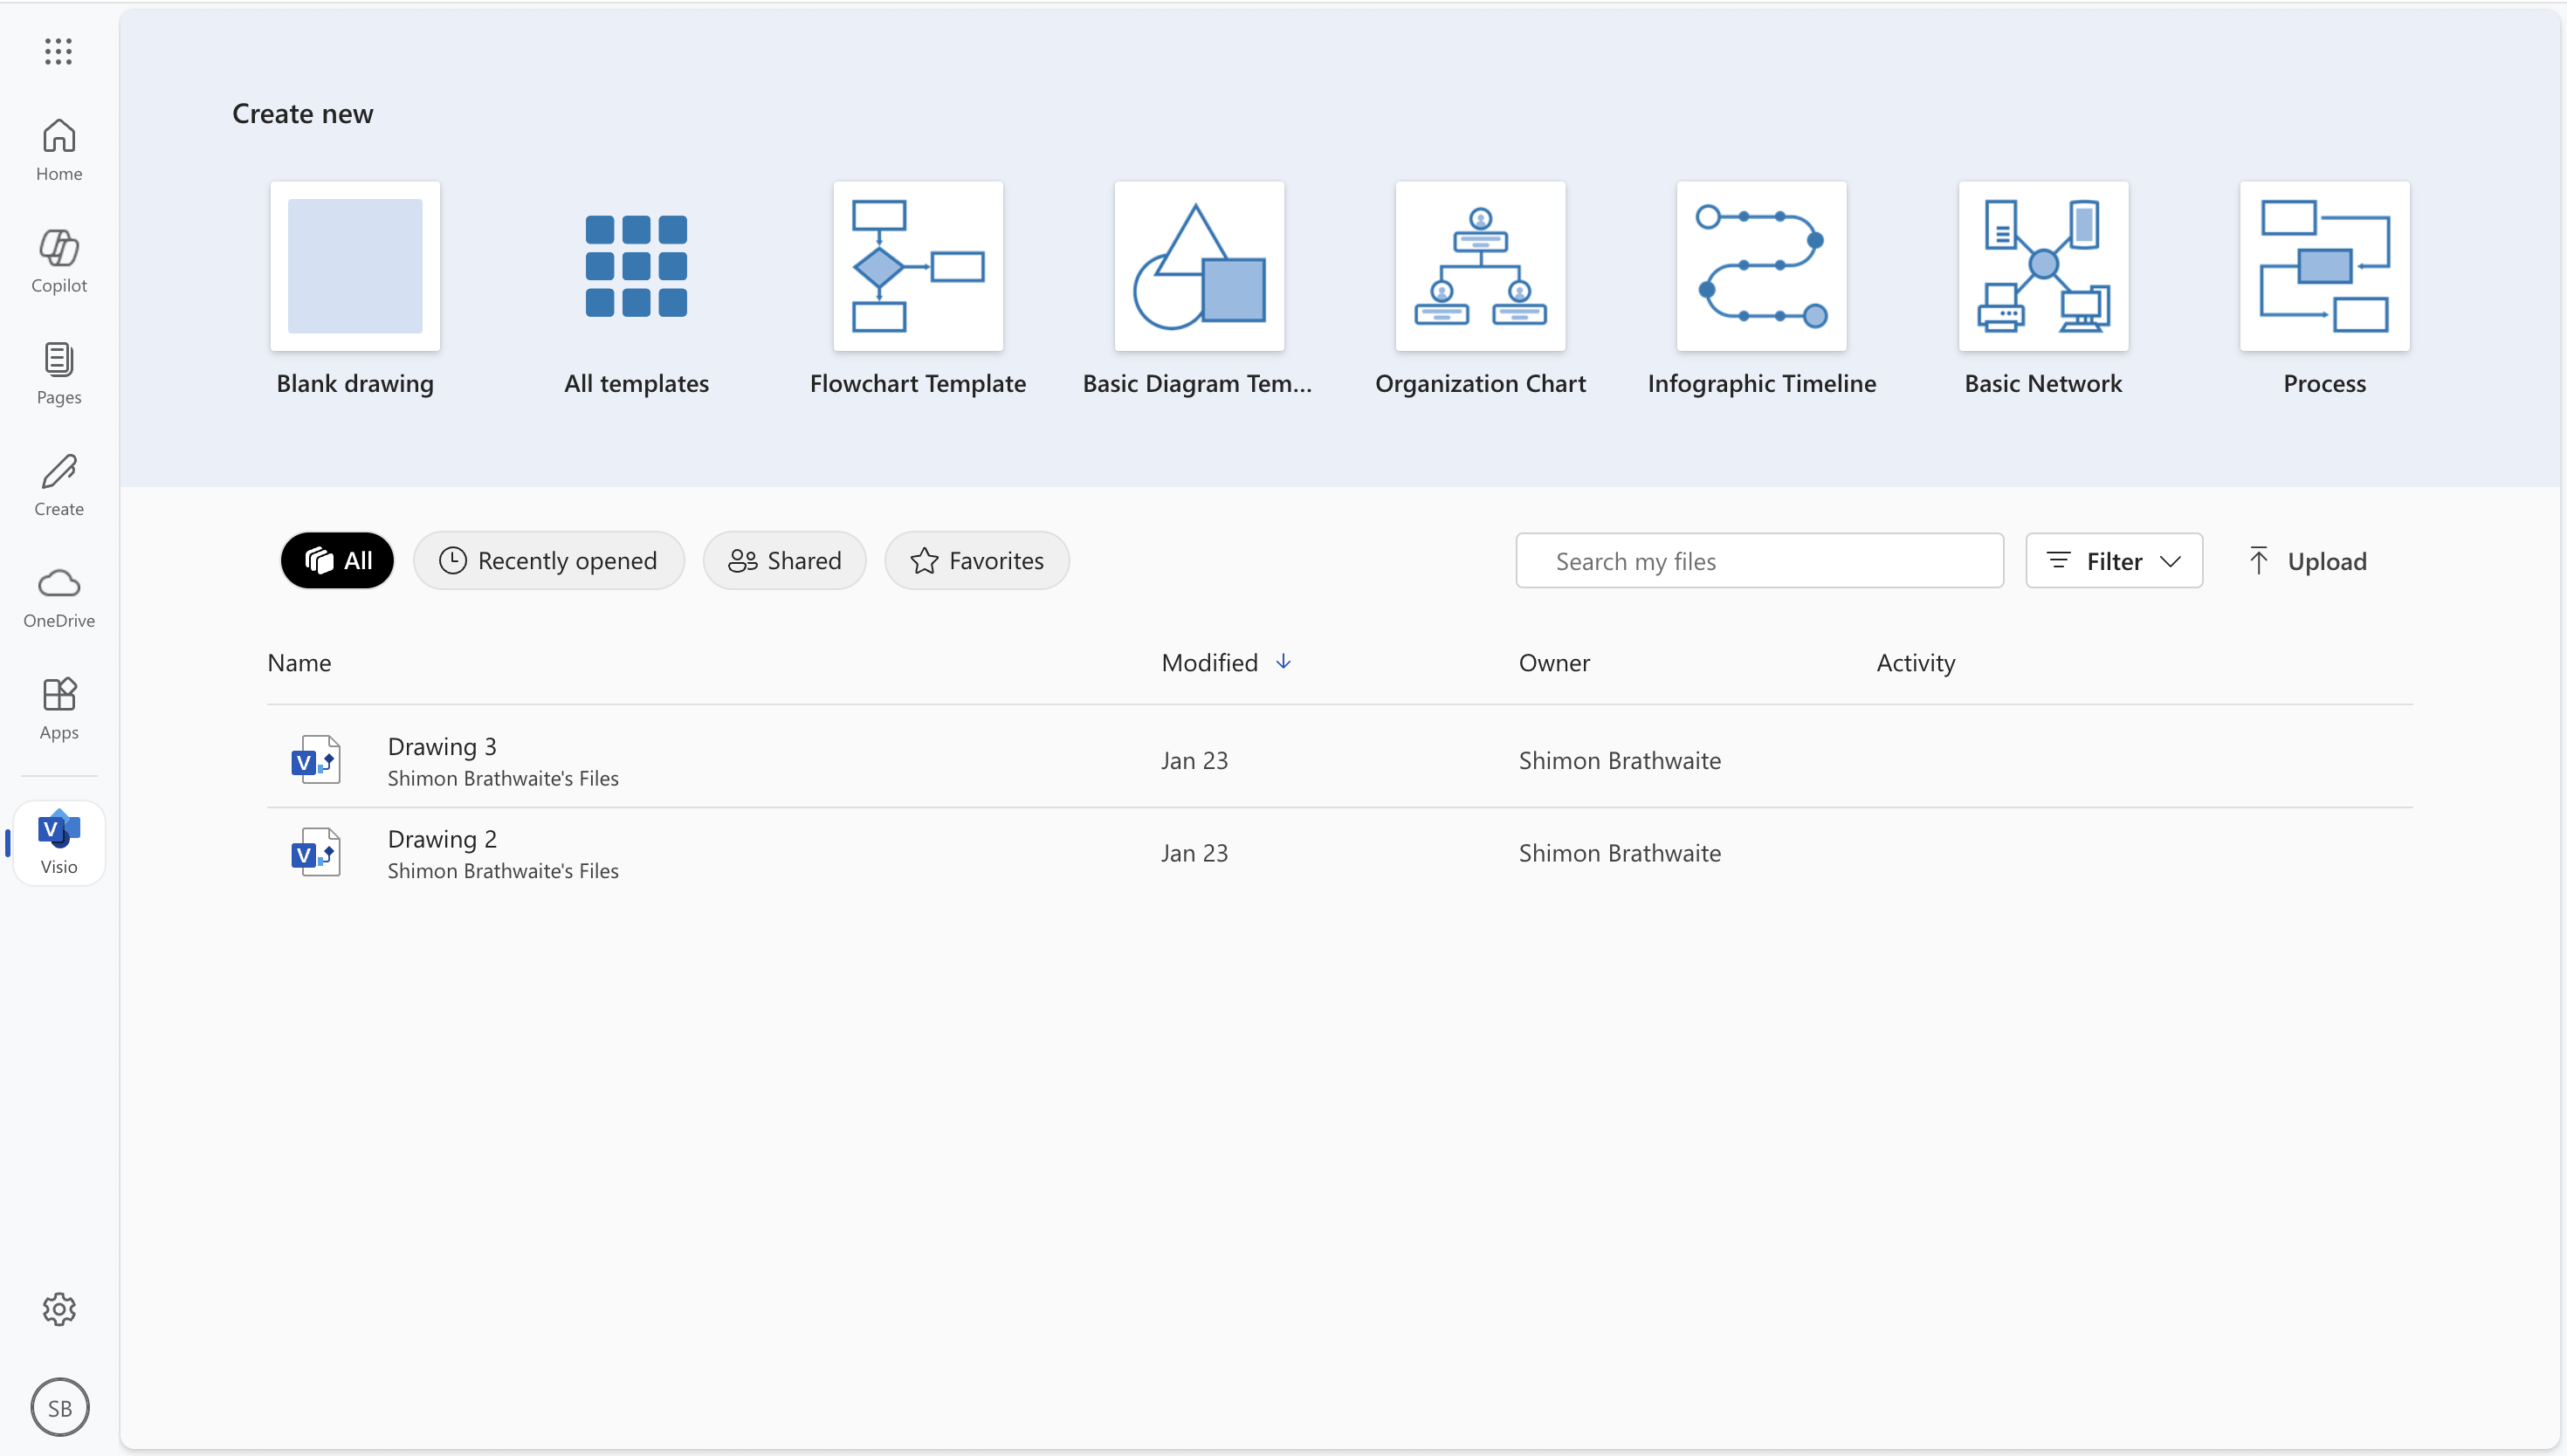Viewport: 2567px width, 1456px height.
Task: Open the Create section in the sidebar
Action: (58, 484)
